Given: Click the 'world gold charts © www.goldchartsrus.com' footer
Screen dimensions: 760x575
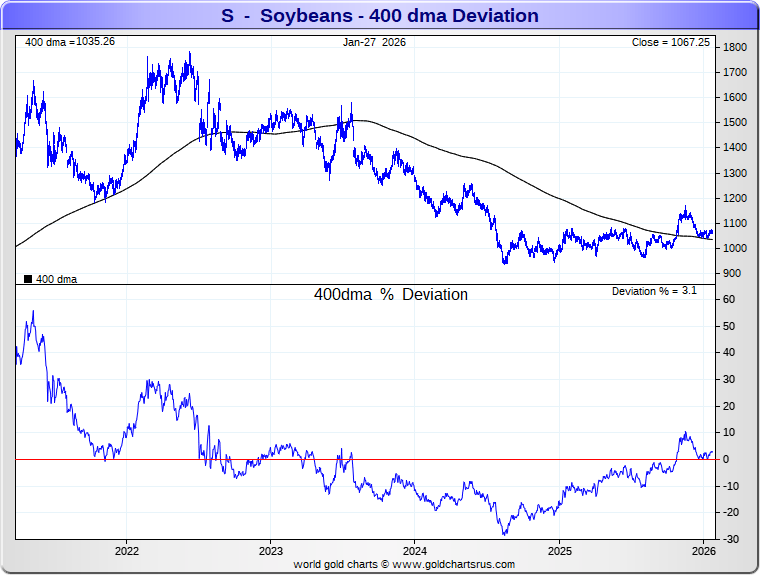Looking at the screenshot, I should click(x=404, y=564).
